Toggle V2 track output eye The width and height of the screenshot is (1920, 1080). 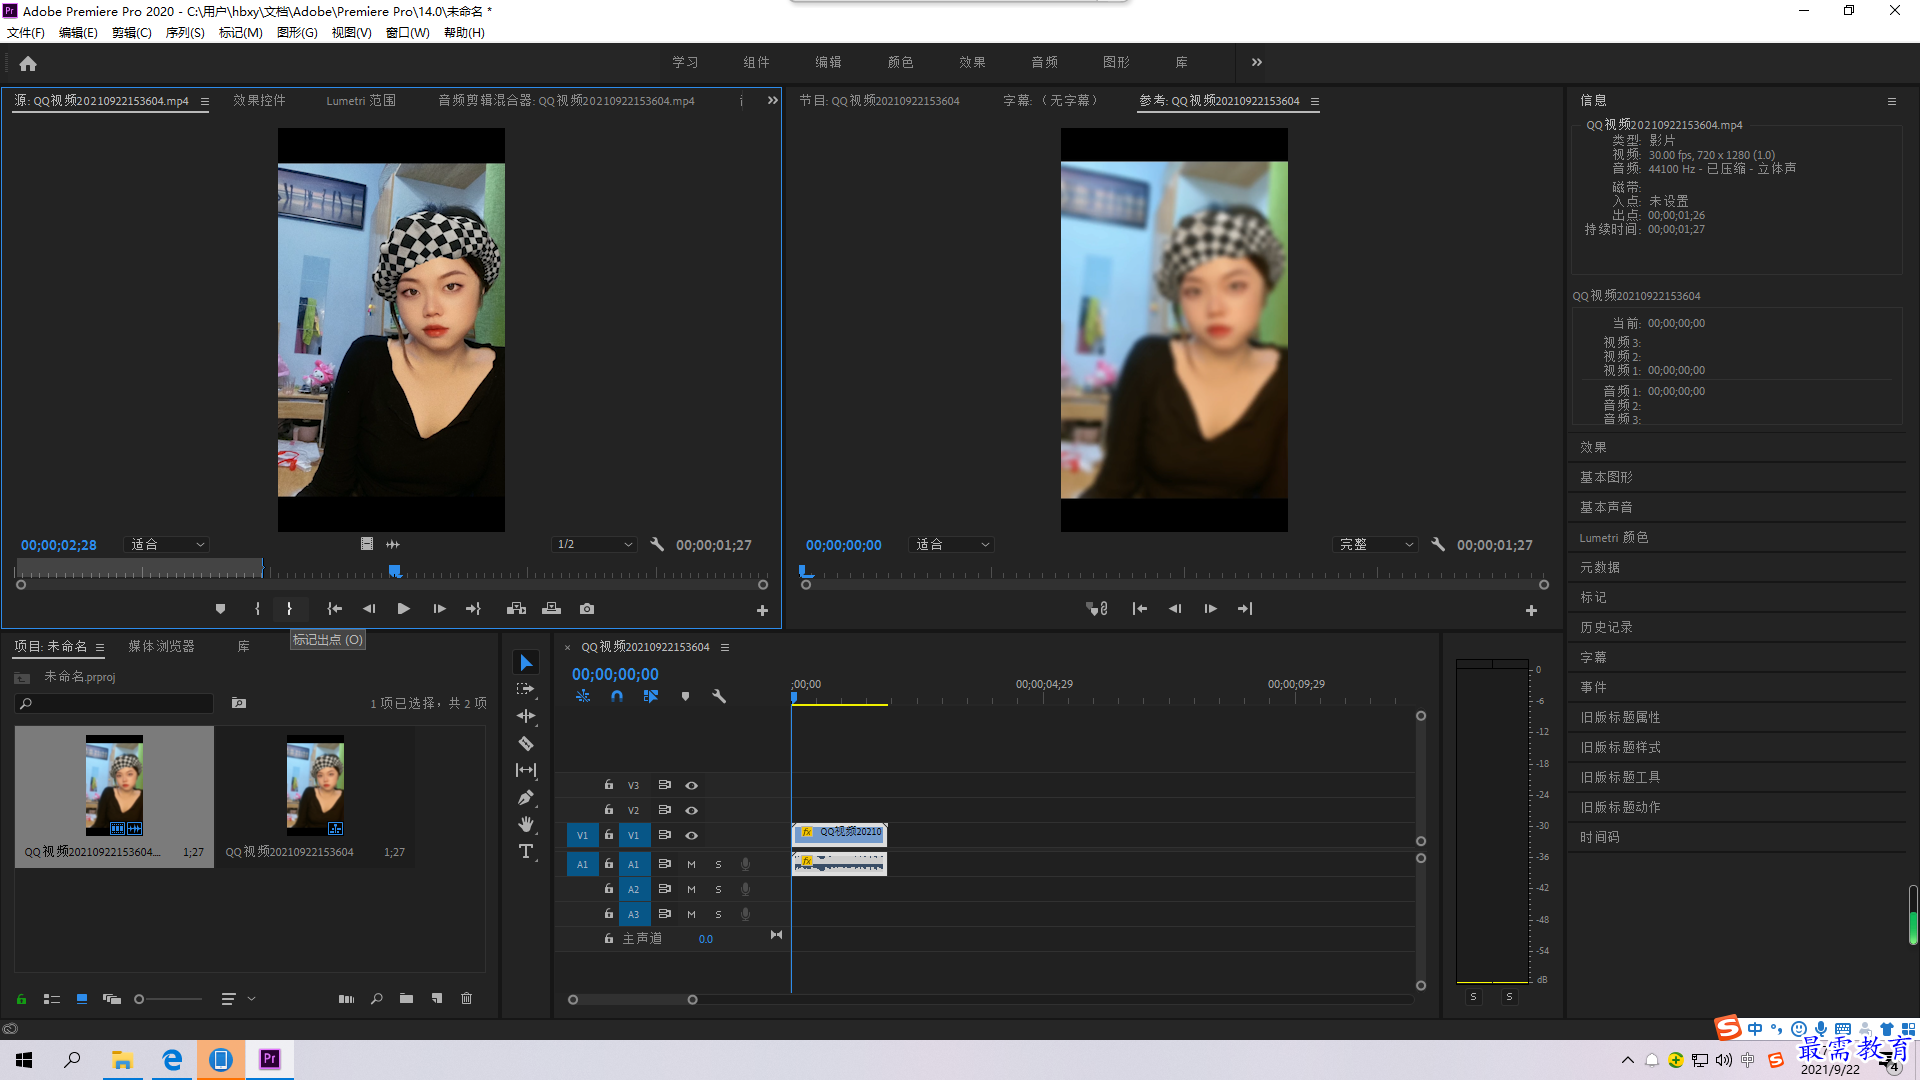pos(691,811)
